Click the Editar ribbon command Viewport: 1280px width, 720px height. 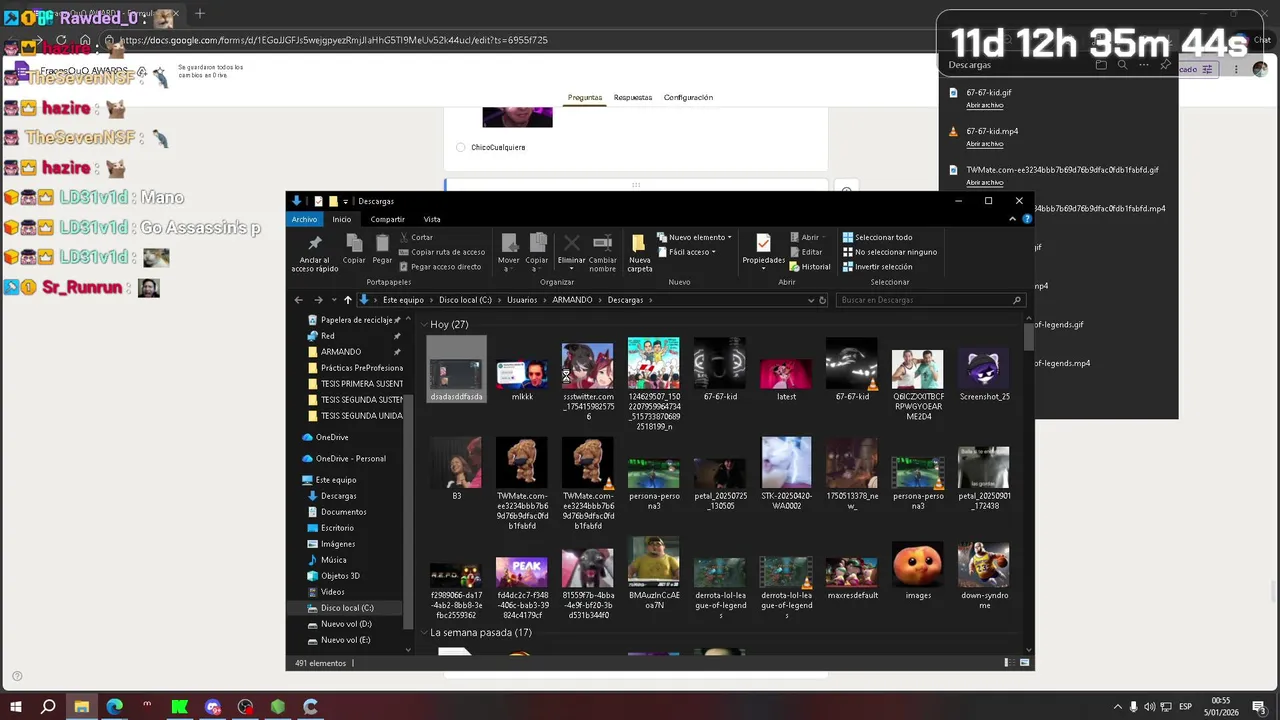click(806, 252)
